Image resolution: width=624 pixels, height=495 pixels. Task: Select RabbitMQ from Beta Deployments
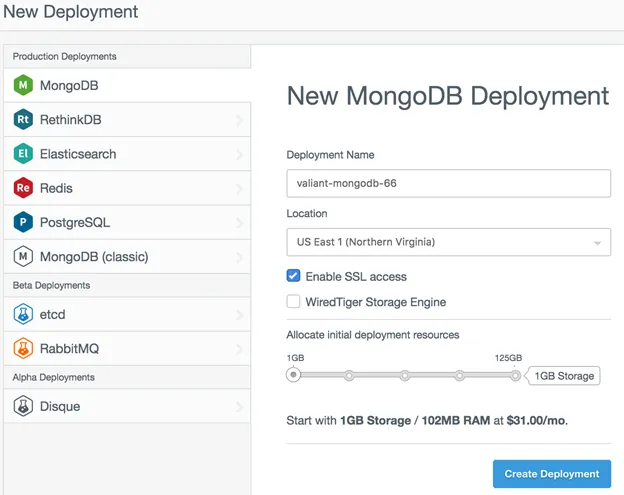tap(69, 348)
